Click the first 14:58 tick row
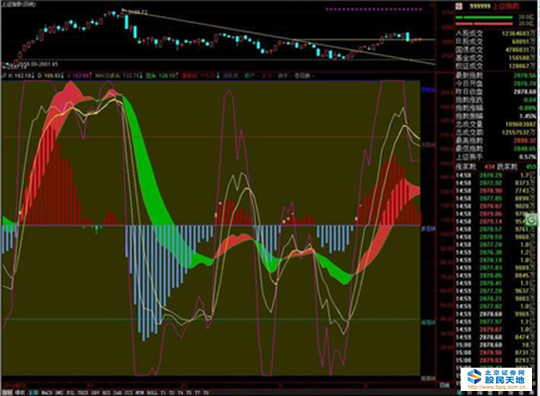The height and width of the screenshot is (396, 540). tap(496, 175)
